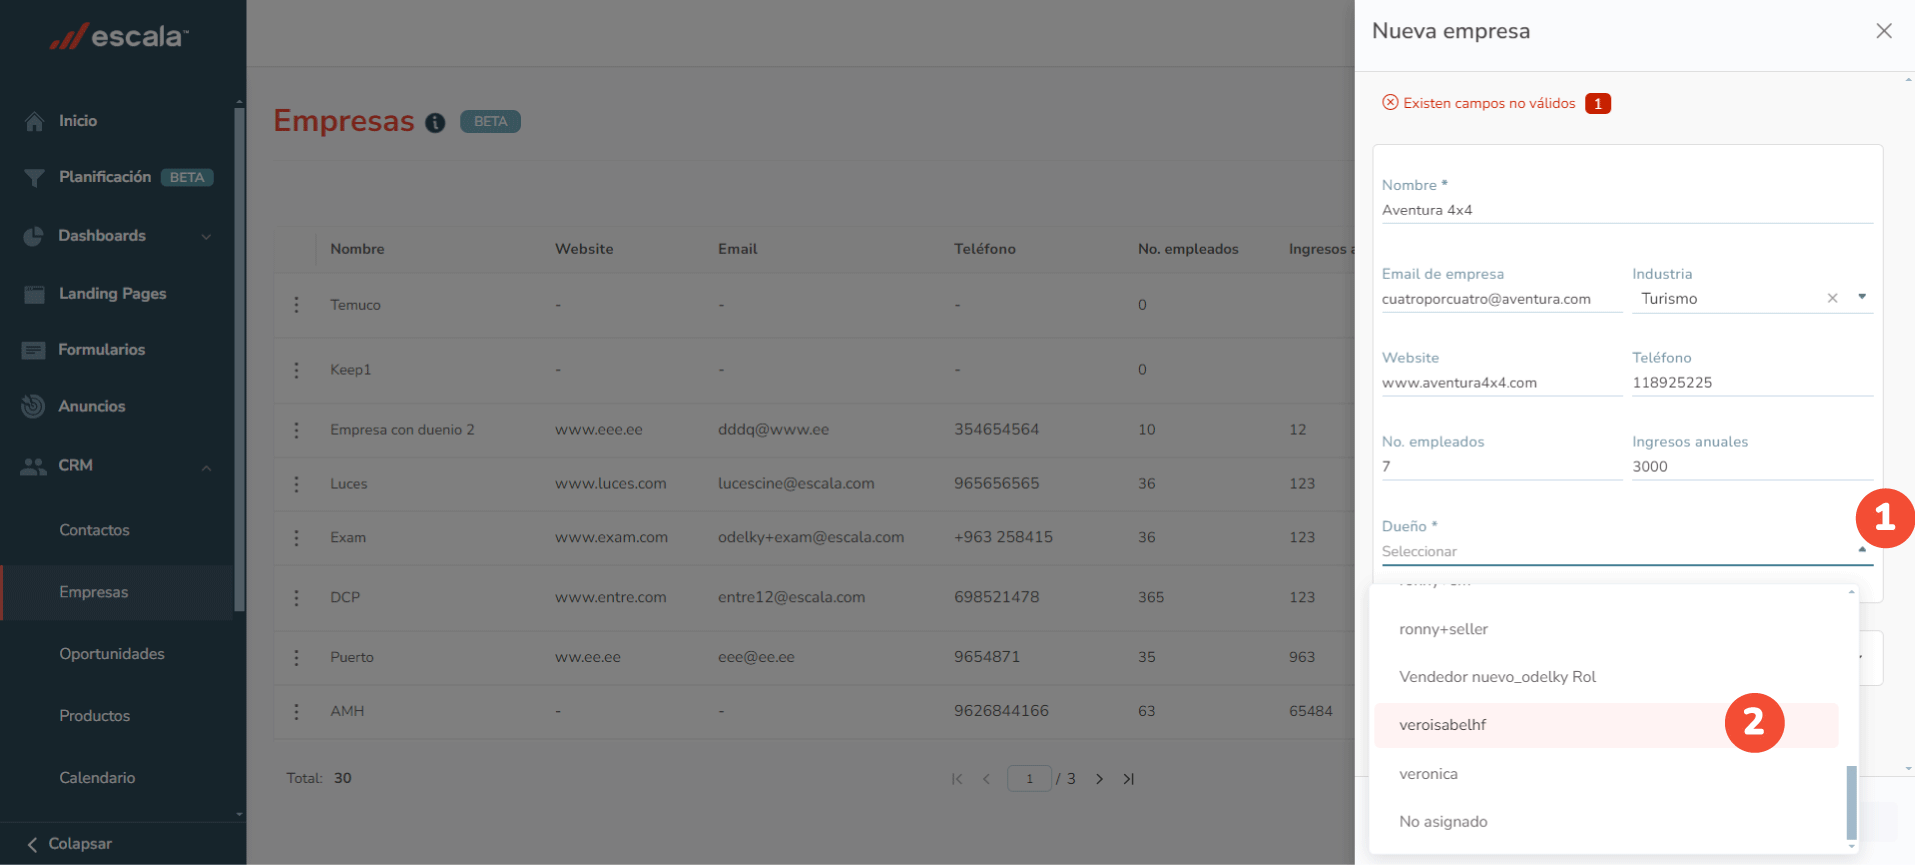
Task: Clear the Turismo industry selection
Action: (1832, 298)
